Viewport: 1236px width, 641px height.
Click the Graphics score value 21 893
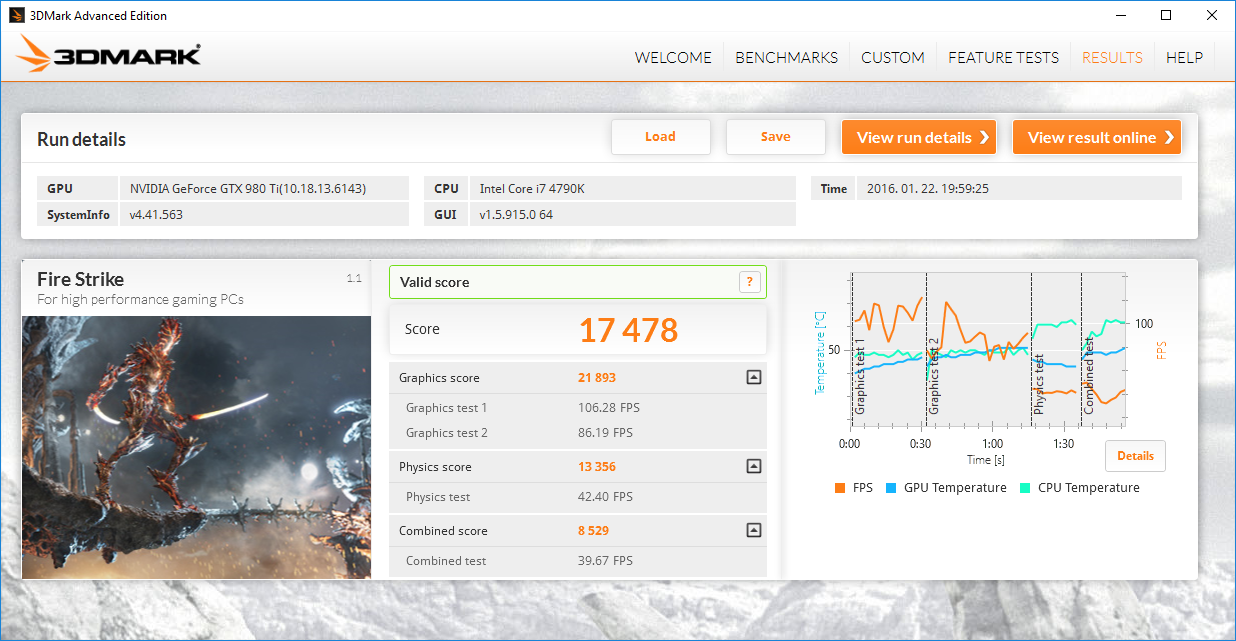597,378
